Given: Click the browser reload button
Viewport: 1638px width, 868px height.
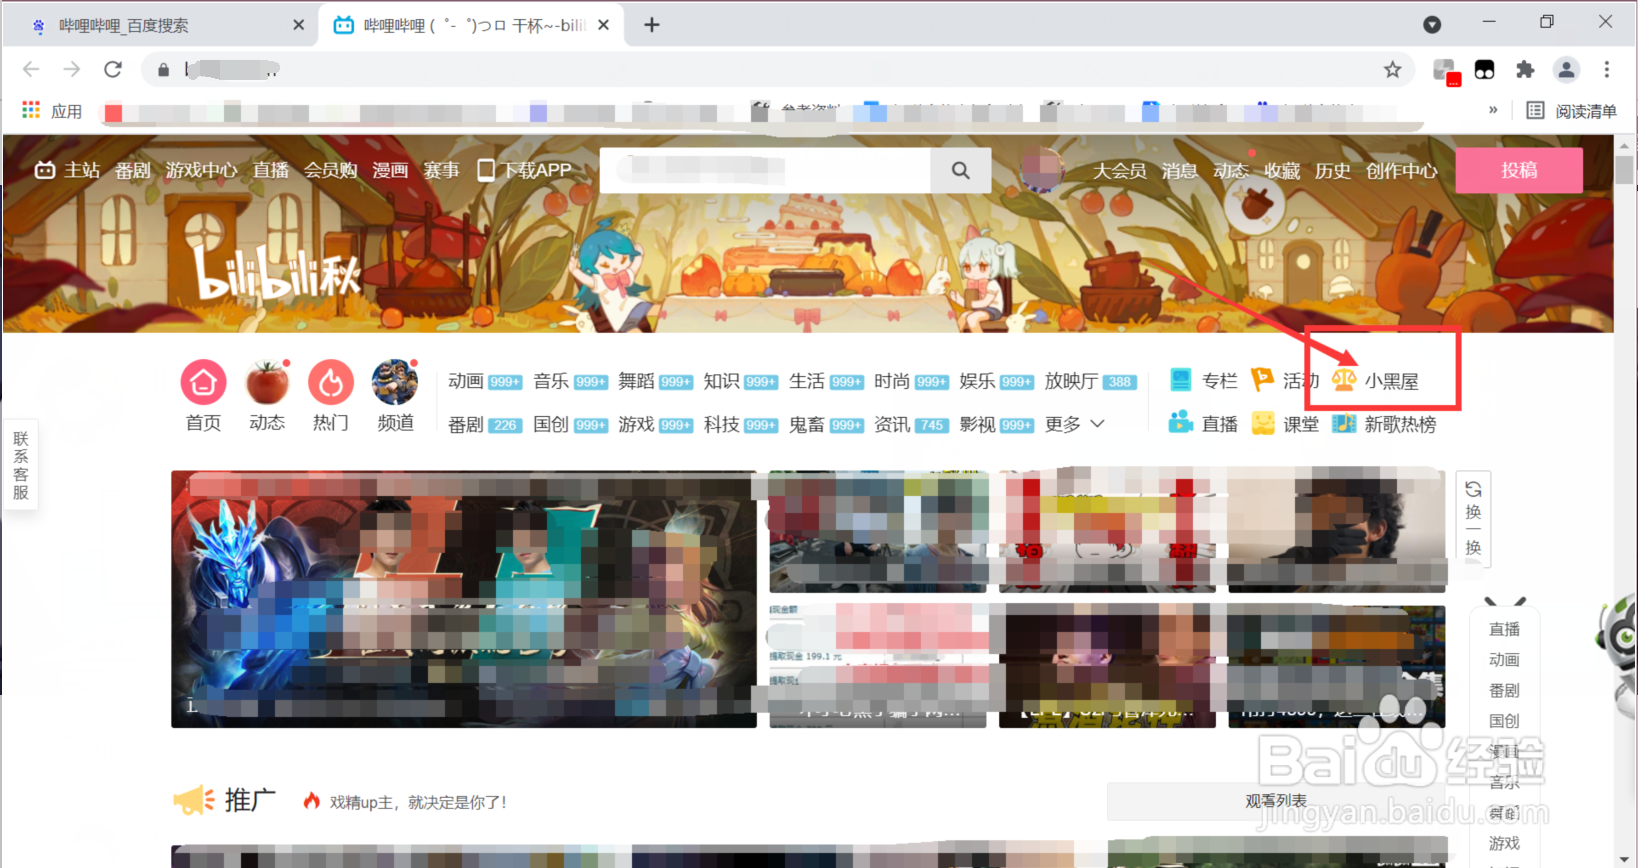Looking at the screenshot, I should tap(113, 69).
